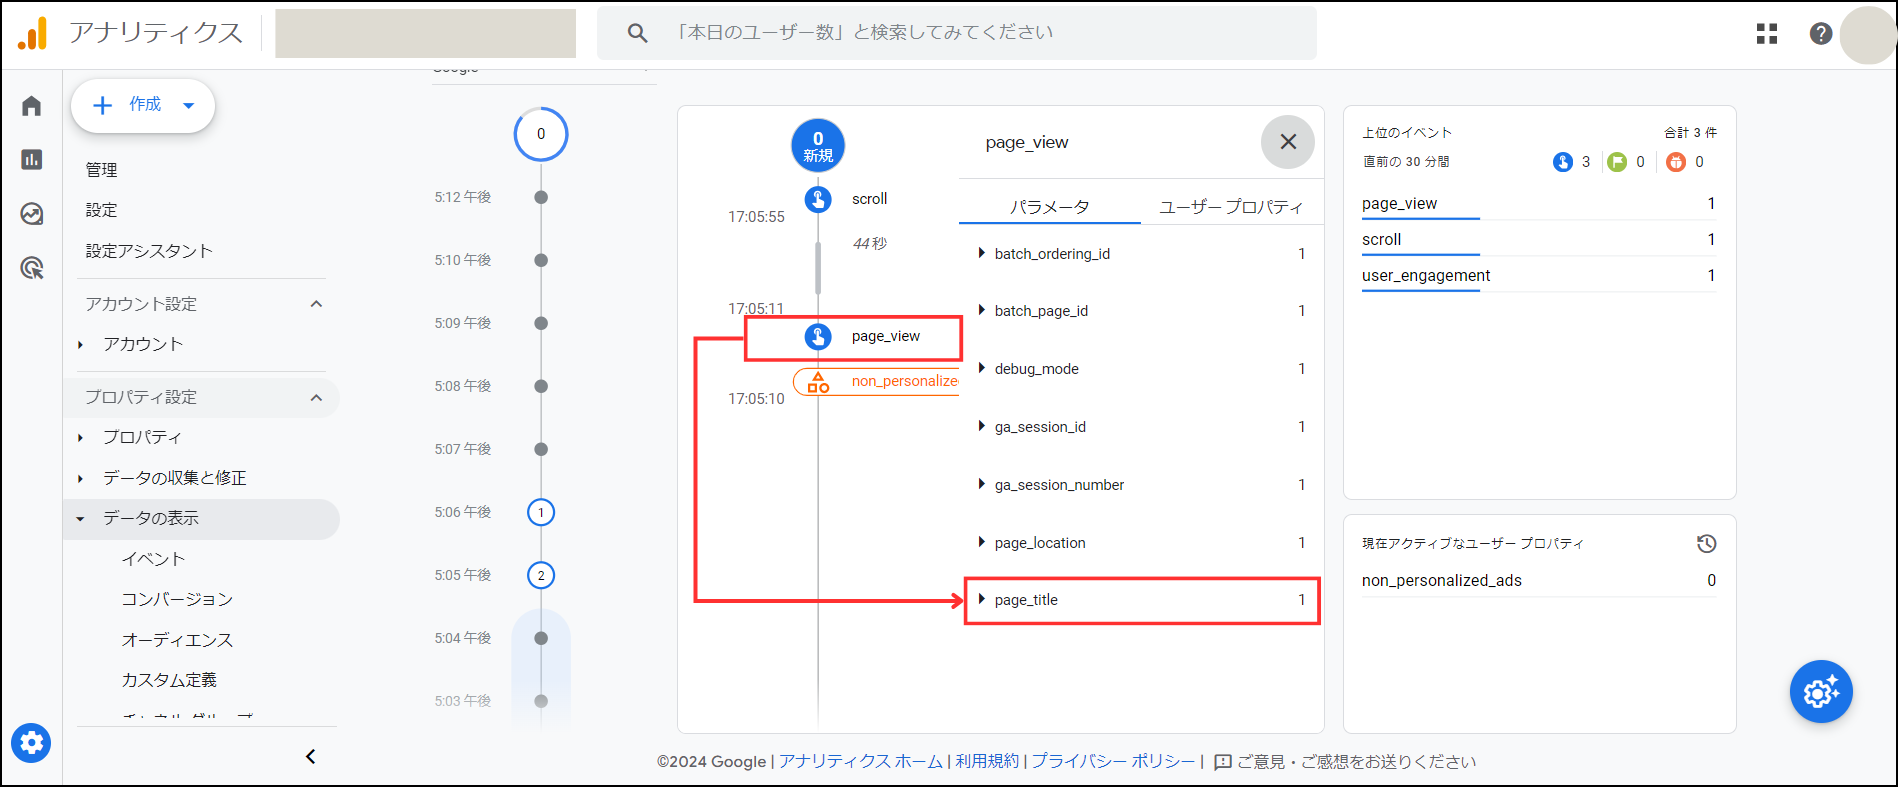Viewport: 1898px width, 787px height.
Task: Select the 5:05 午後 timeline marker
Action: point(541,576)
